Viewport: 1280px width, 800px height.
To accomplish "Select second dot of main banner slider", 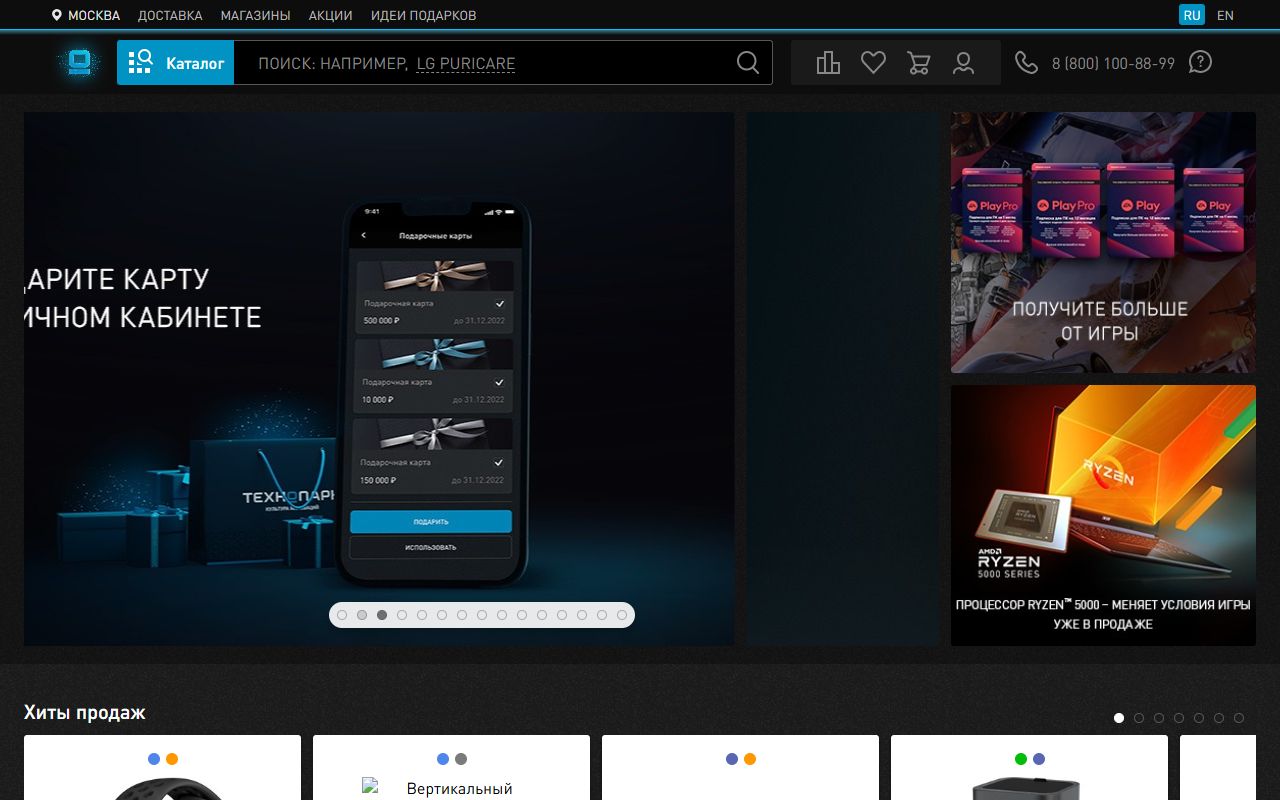I will click(x=362, y=615).
